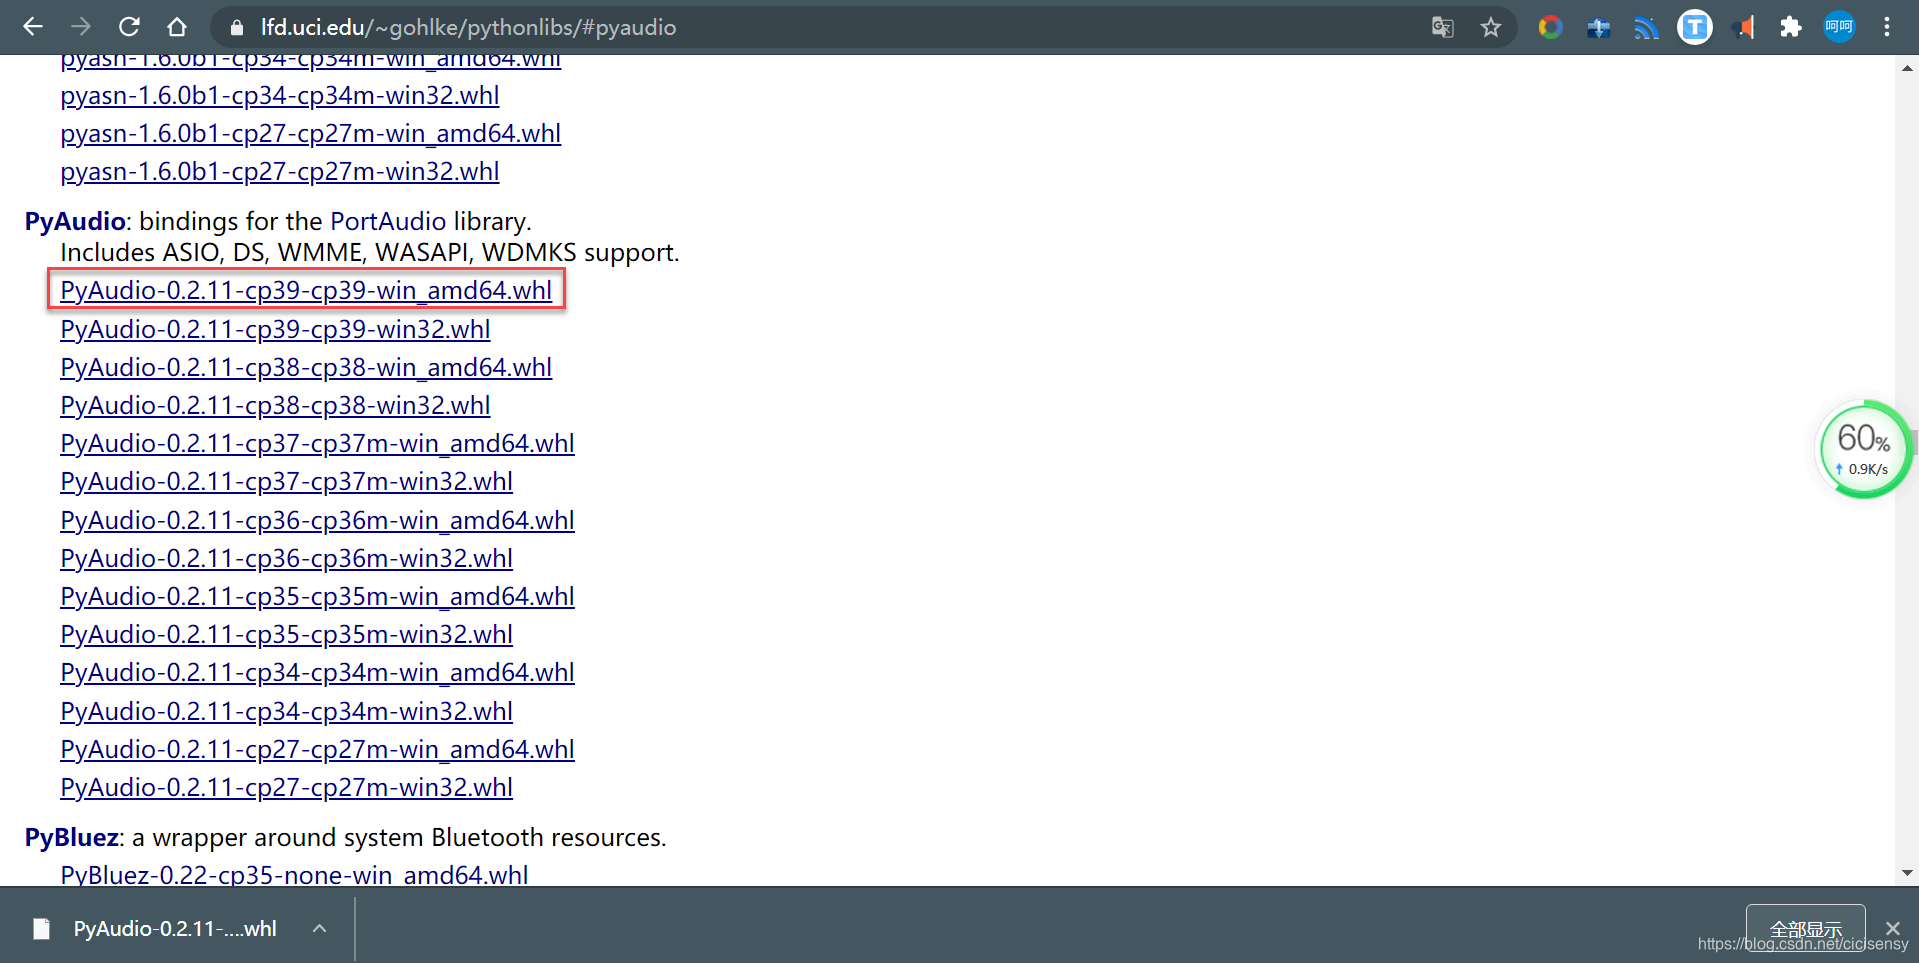Open the extensions puzzle menu

1791,27
